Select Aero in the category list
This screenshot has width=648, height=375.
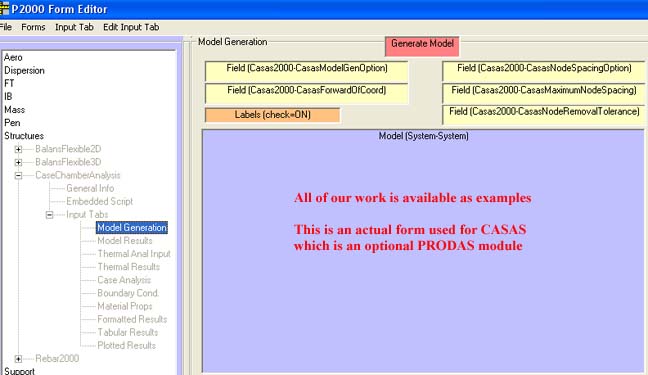click(x=13, y=57)
